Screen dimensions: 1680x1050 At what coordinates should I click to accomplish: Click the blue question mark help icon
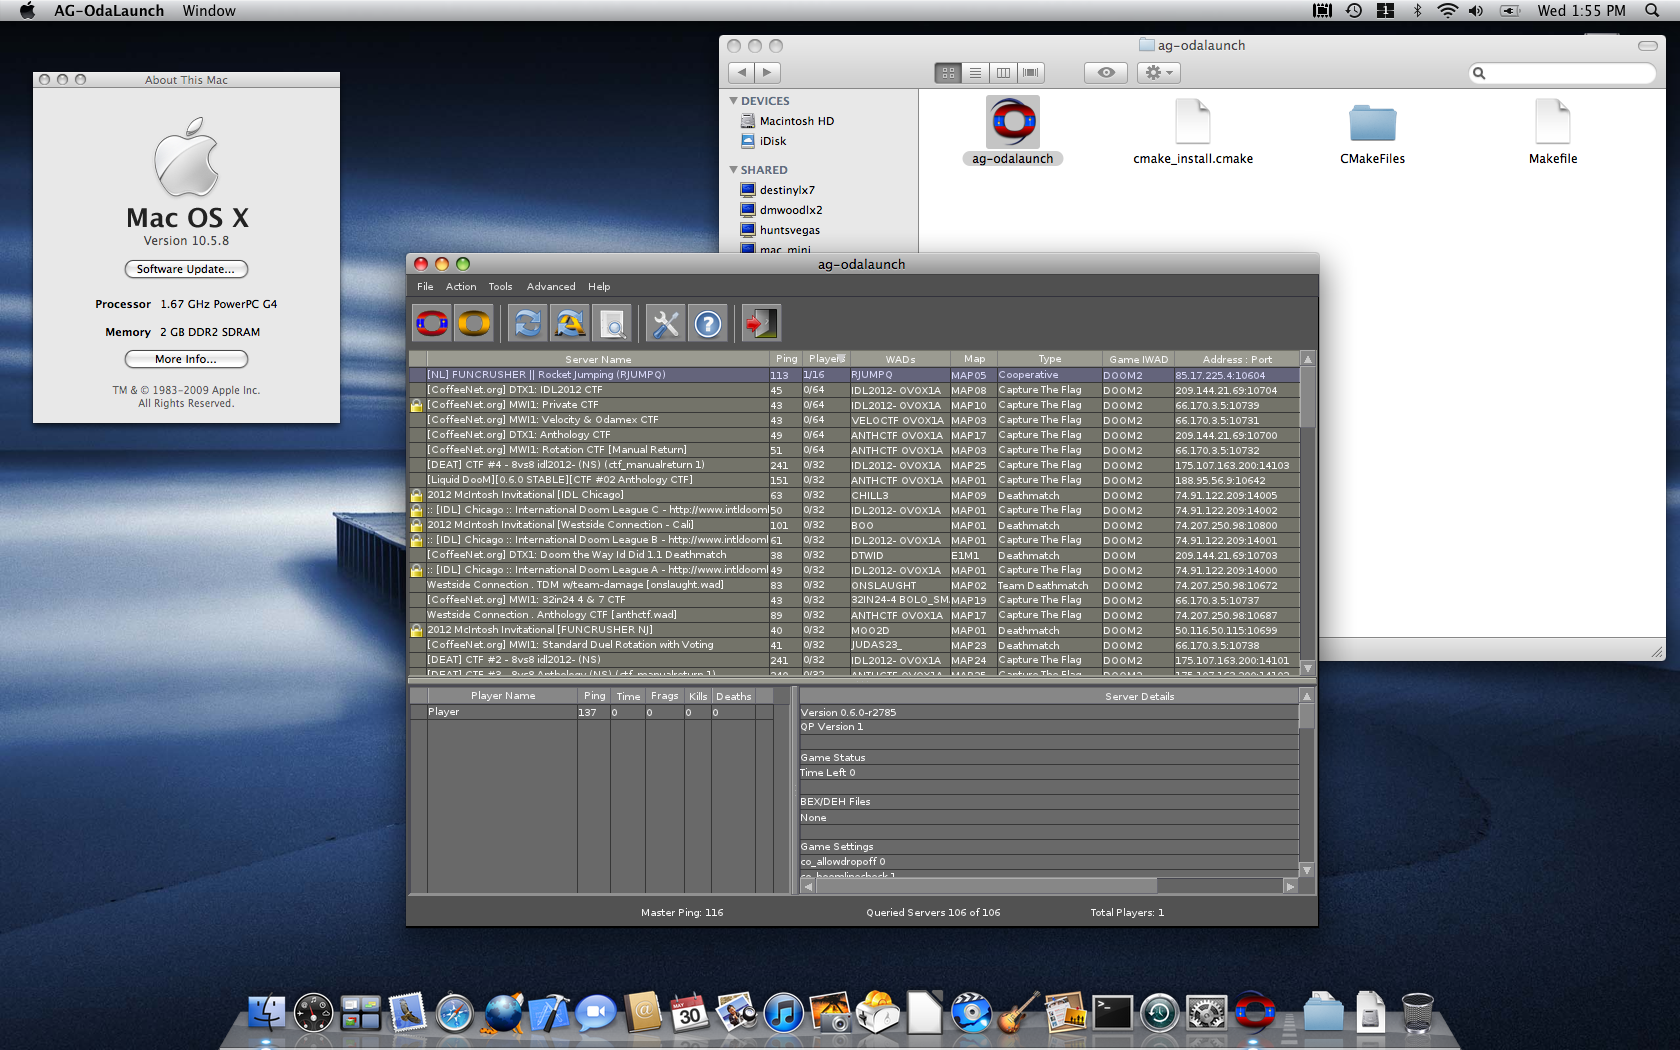tap(707, 323)
